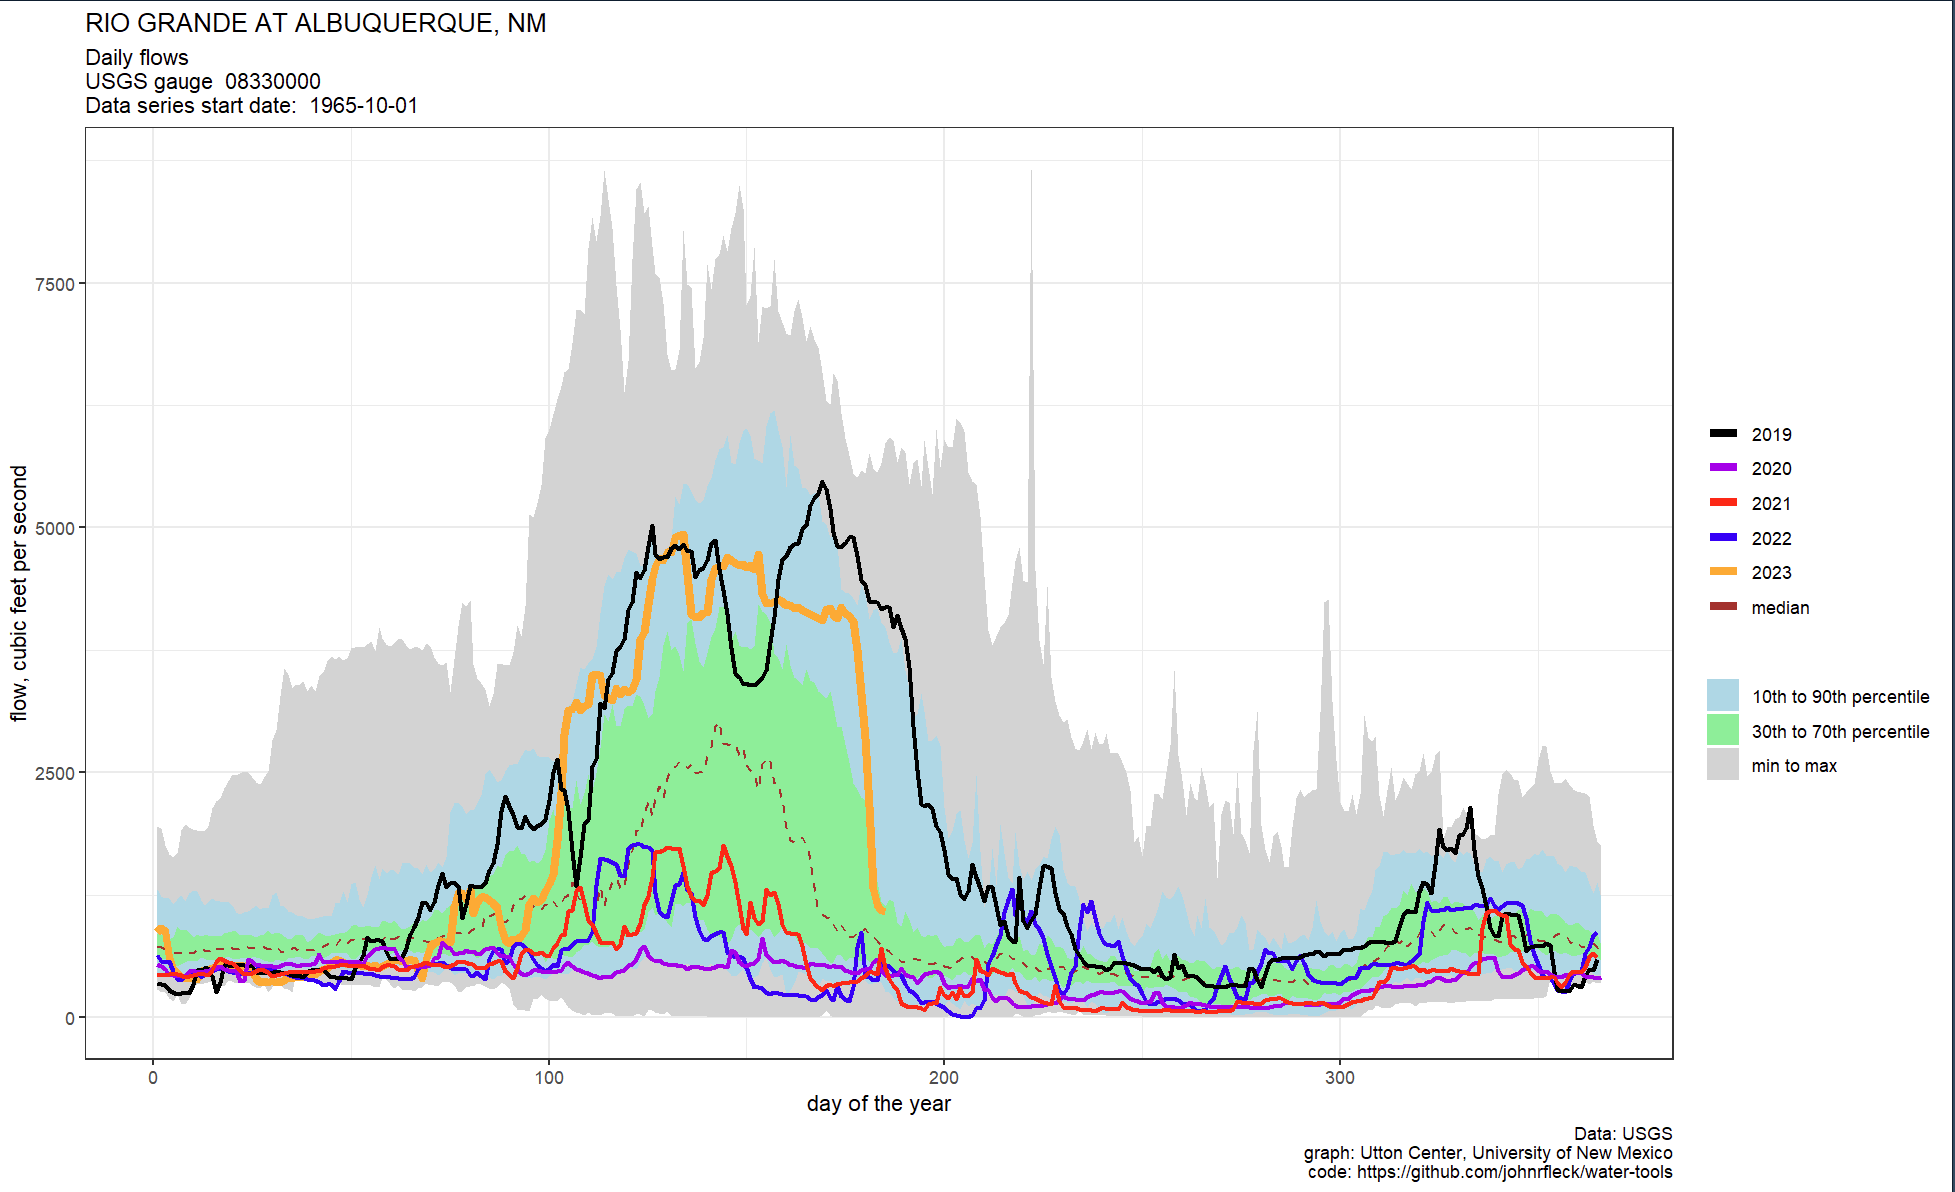This screenshot has height=1192, width=1955.
Task: Click the USGS gauge 08330000 subtitle text
Action: (x=203, y=82)
